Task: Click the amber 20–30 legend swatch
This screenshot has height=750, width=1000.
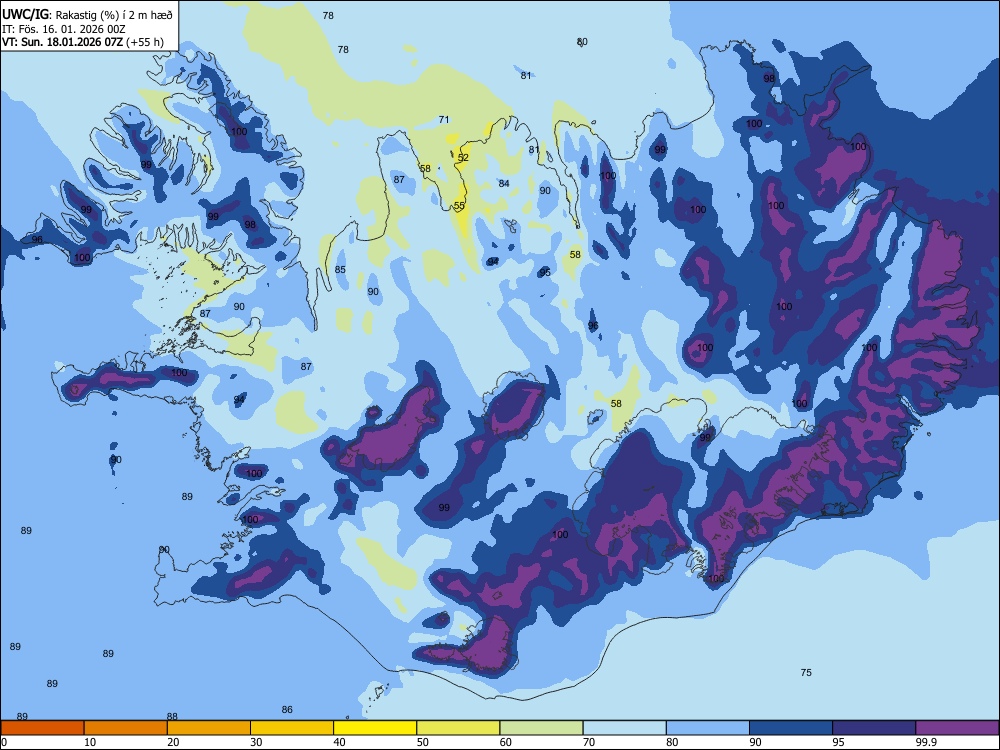Action: 209,728
